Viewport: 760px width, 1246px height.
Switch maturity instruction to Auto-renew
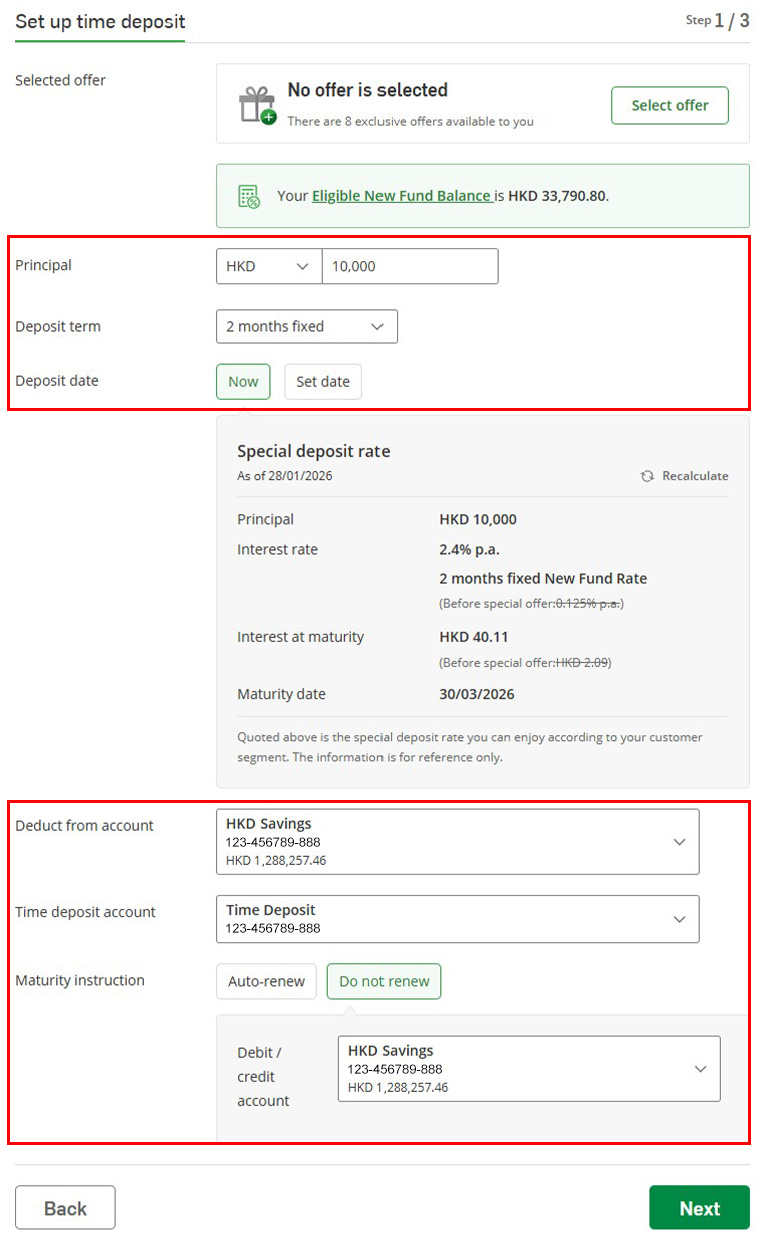pos(266,981)
